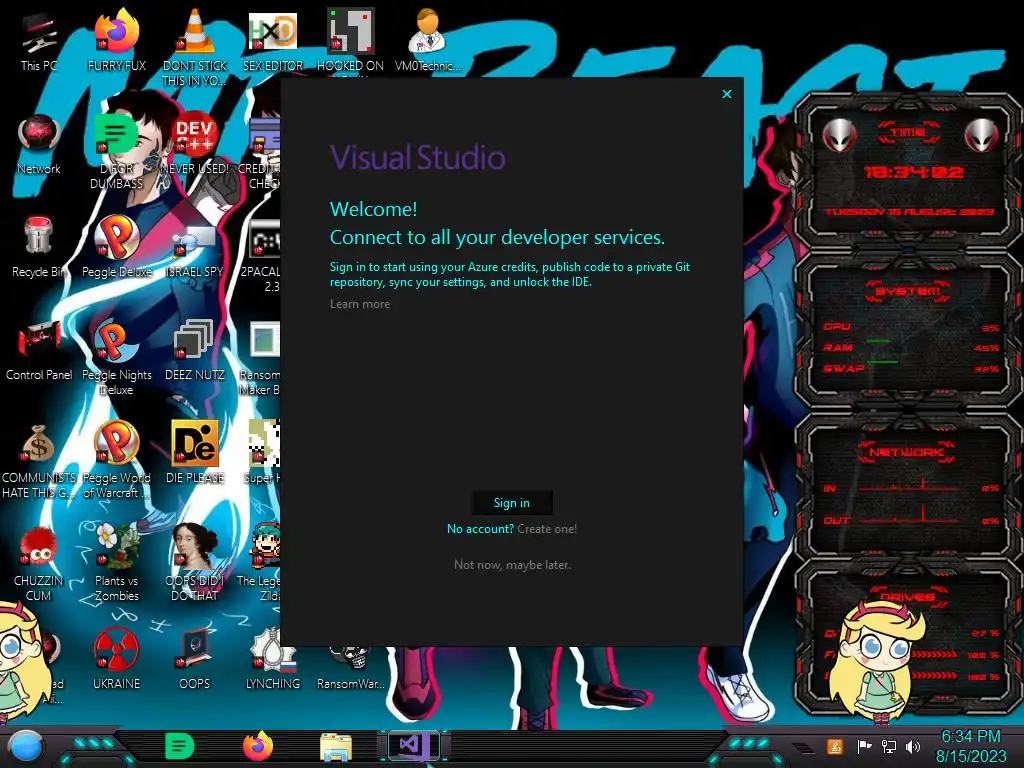Open the Start orb on taskbar
1024x768 pixels.
(26, 746)
